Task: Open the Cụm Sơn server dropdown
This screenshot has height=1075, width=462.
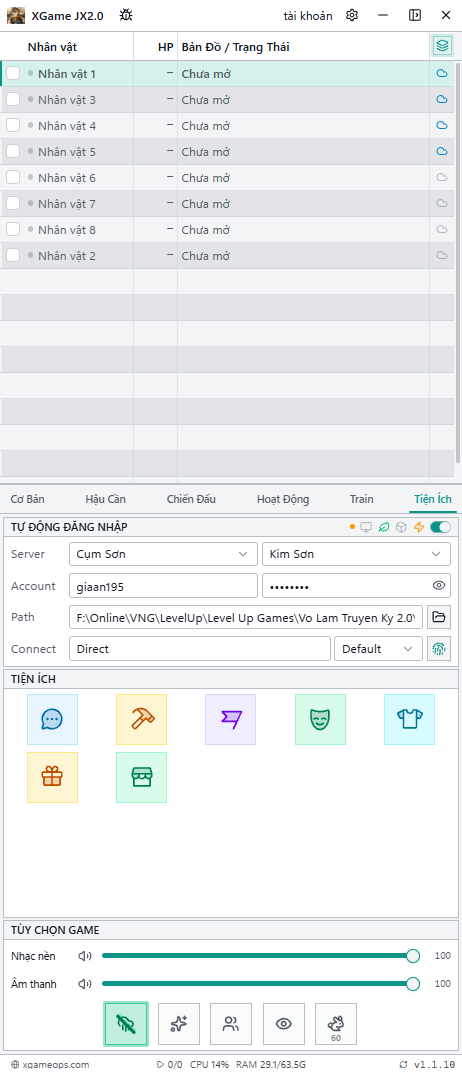Action: [162, 554]
